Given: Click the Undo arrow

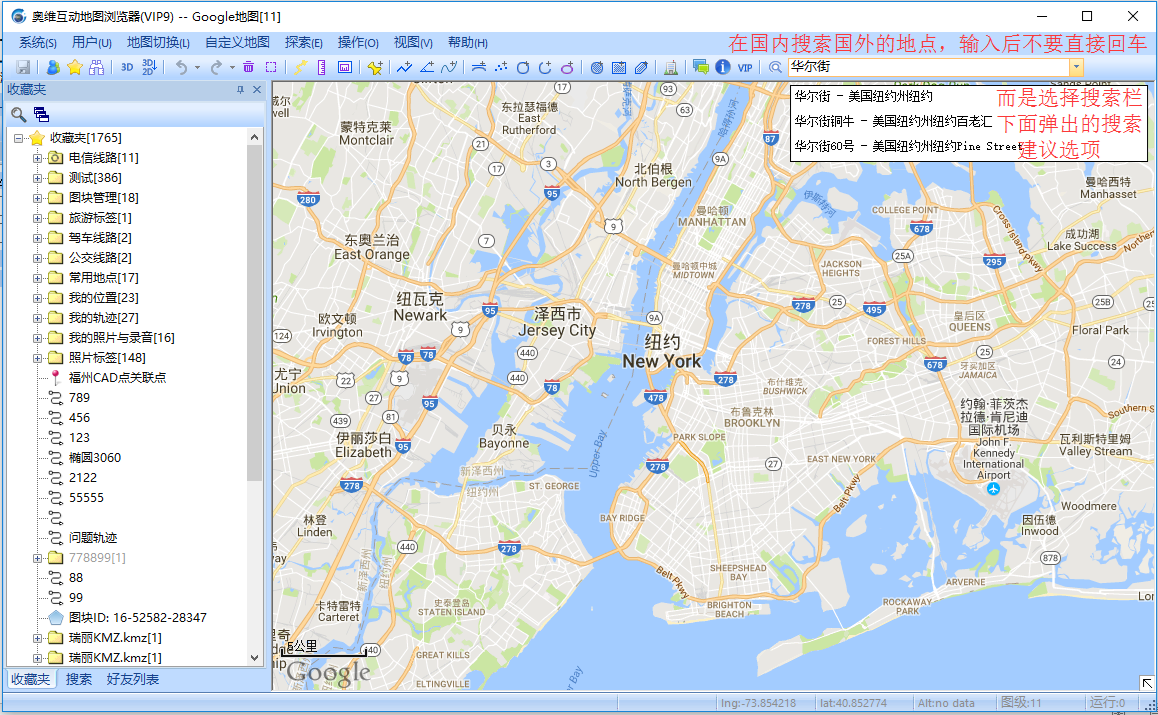Looking at the screenshot, I should coord(181,67).
